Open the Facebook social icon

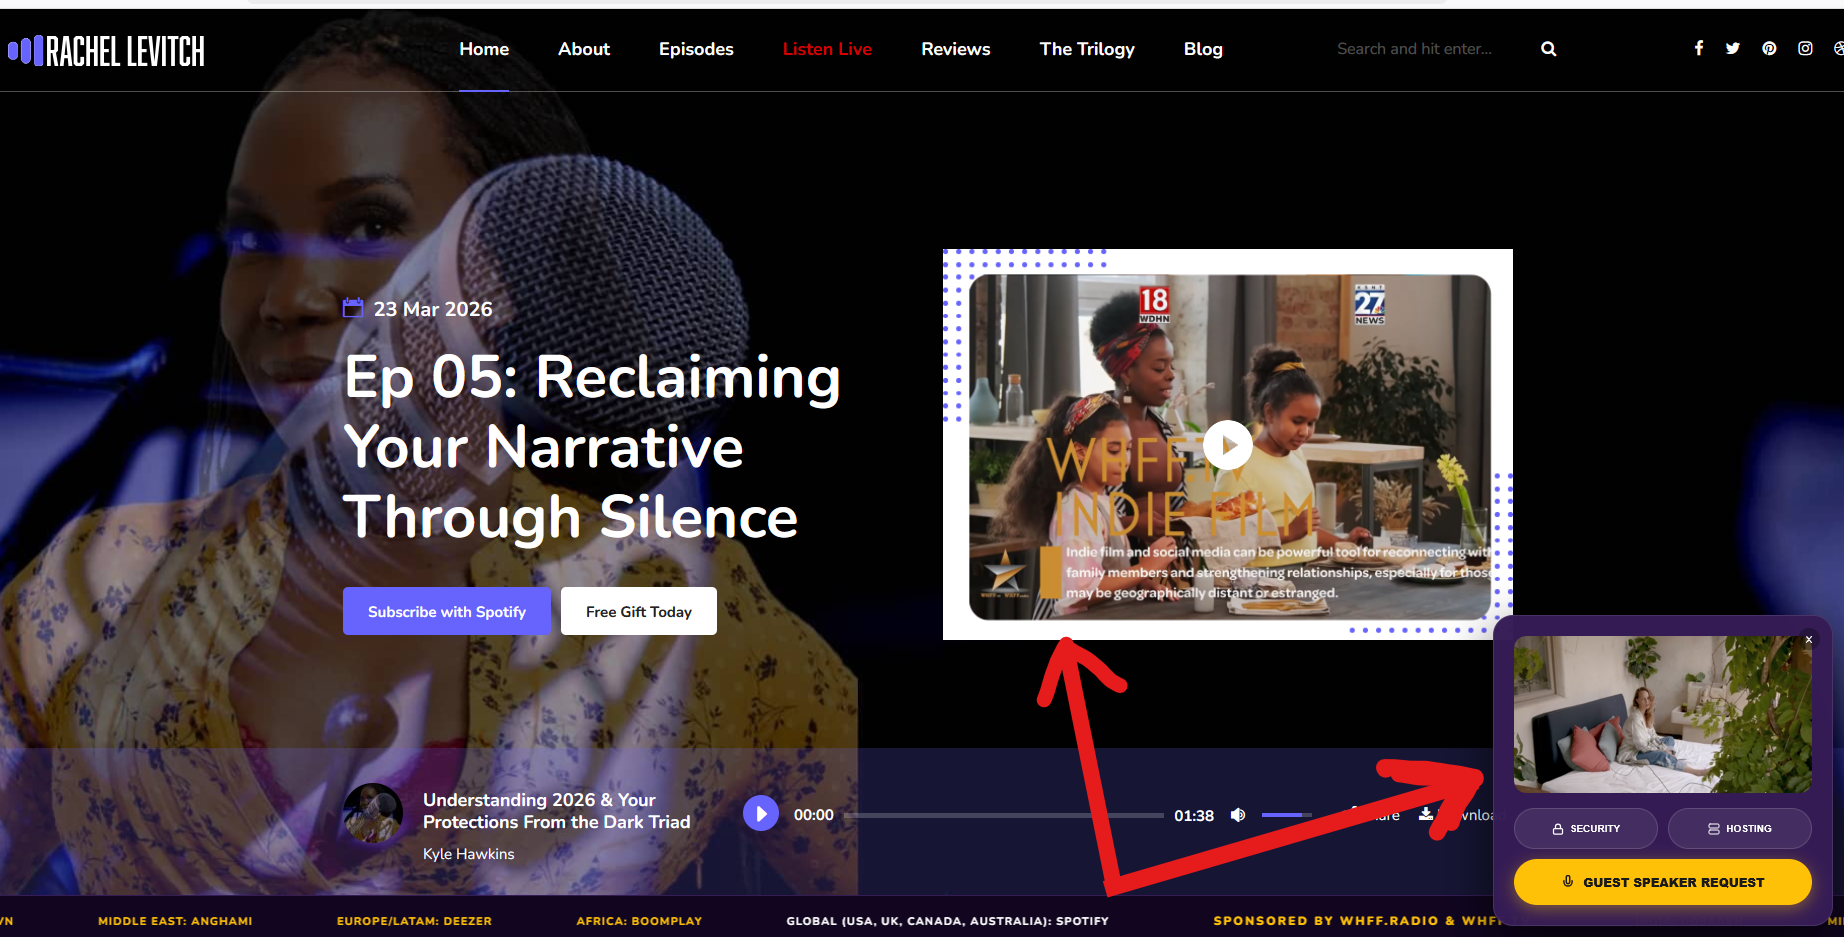pos(1698,48)
